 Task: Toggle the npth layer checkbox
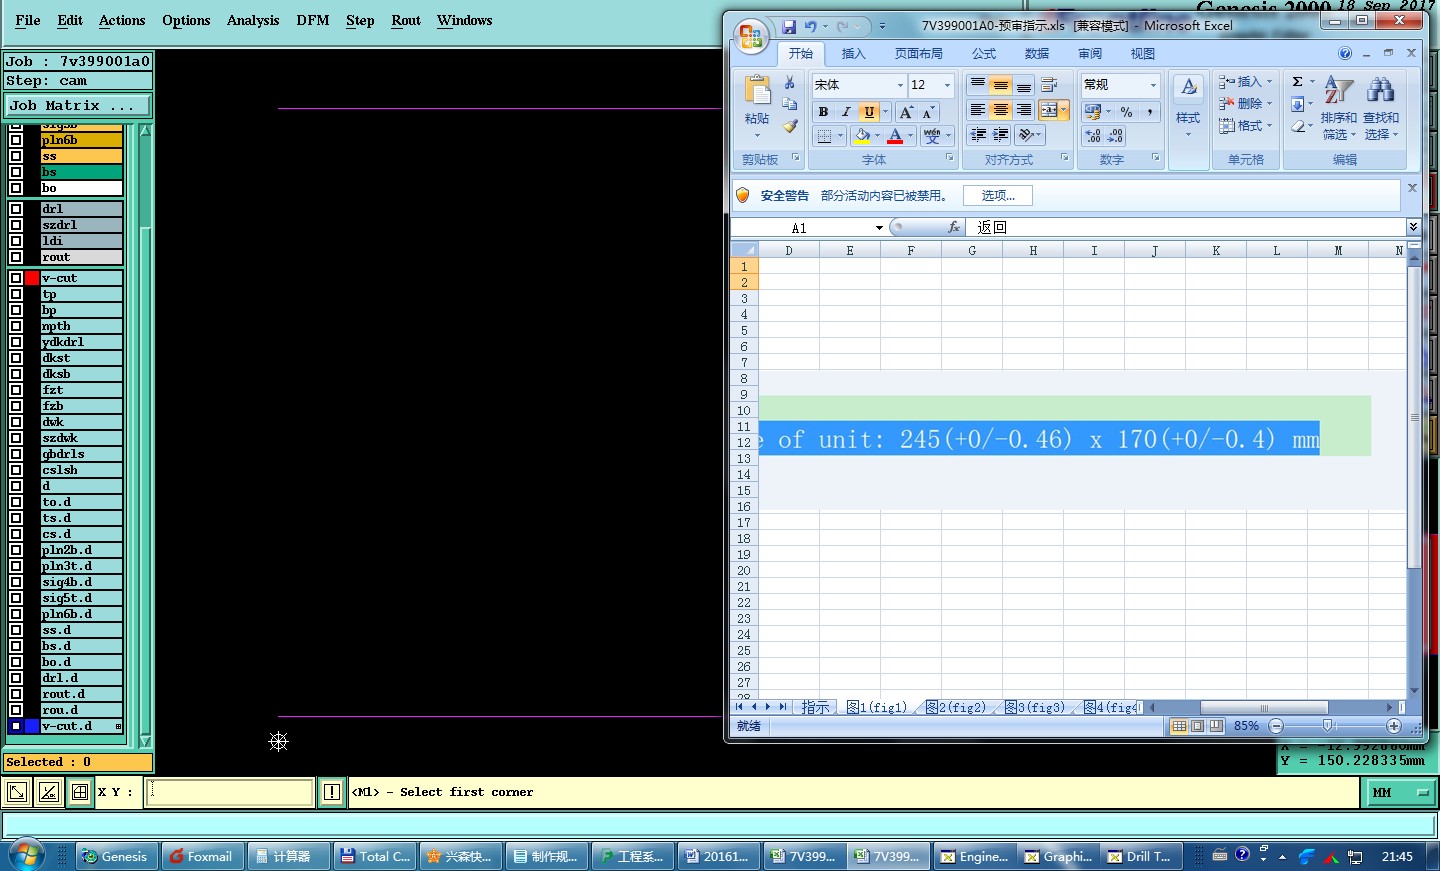[16, 326]
